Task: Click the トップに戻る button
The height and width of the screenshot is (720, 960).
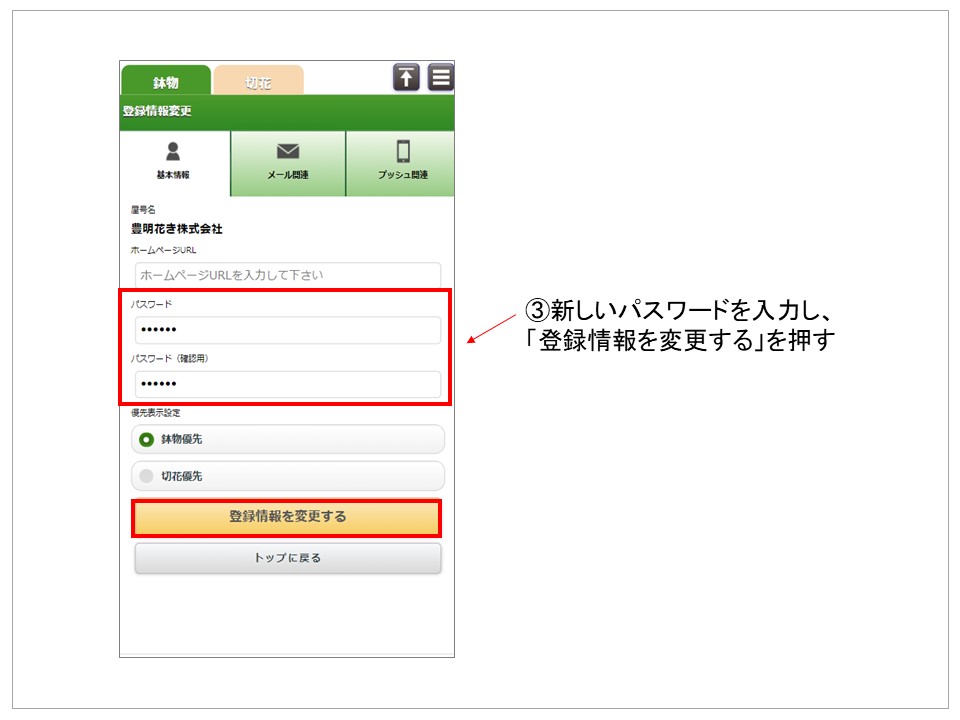Action: (288, 558)
